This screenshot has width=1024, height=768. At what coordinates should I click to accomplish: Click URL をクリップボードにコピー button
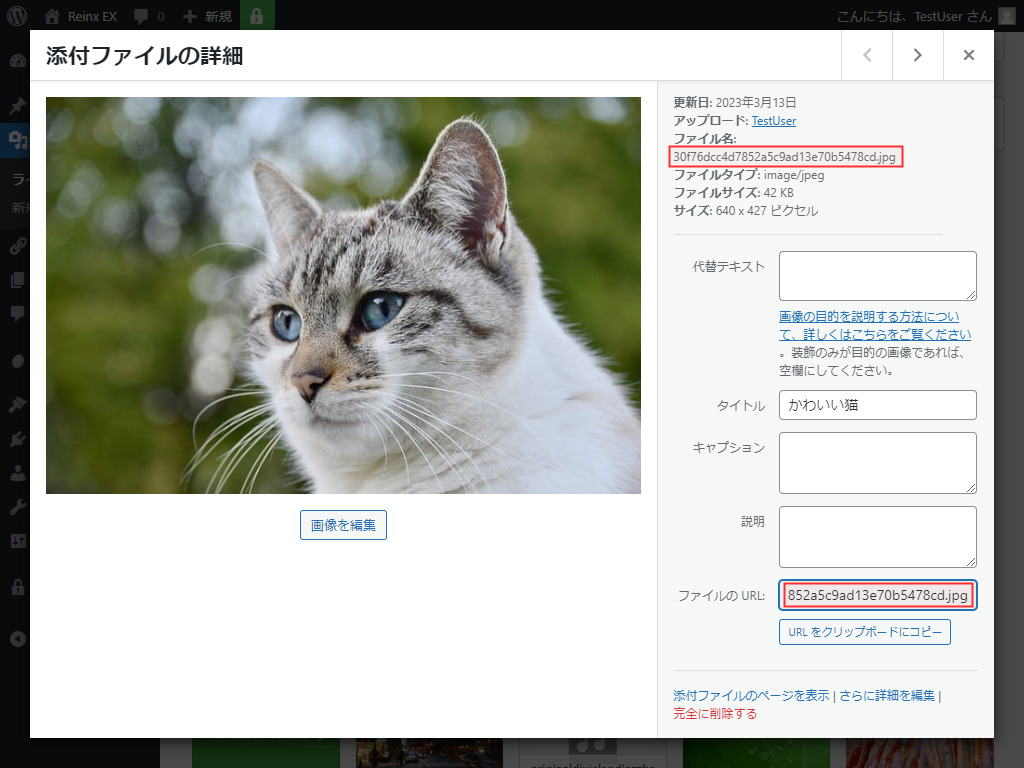point(865,632)
